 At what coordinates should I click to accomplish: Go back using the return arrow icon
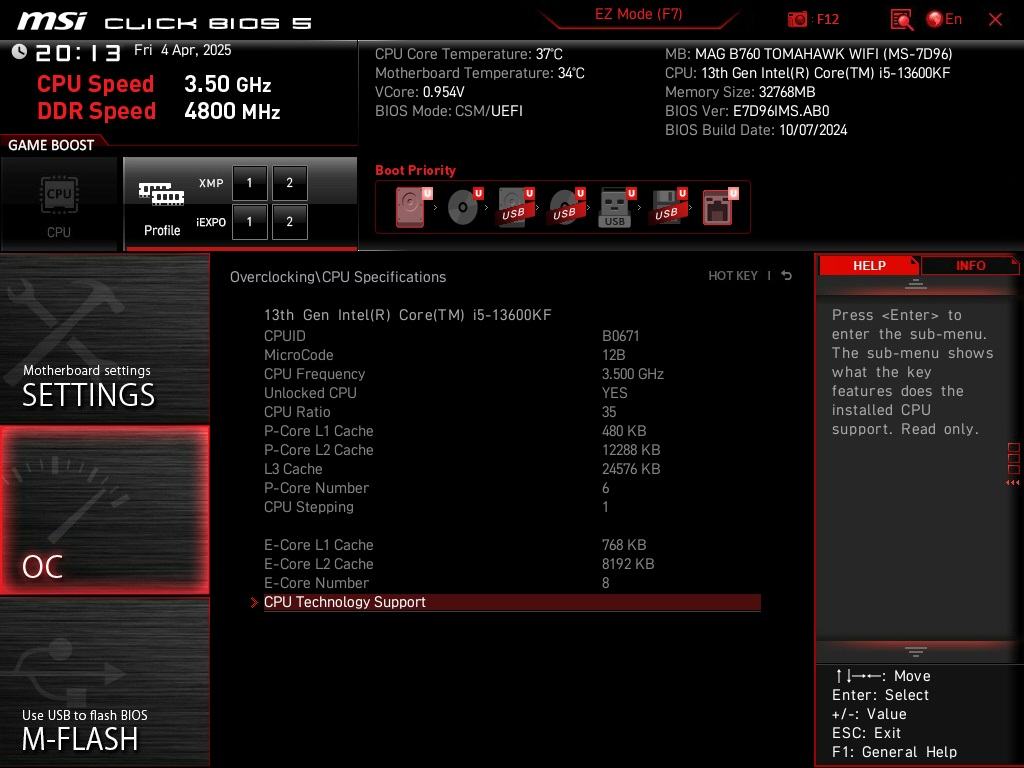[787, 276]
